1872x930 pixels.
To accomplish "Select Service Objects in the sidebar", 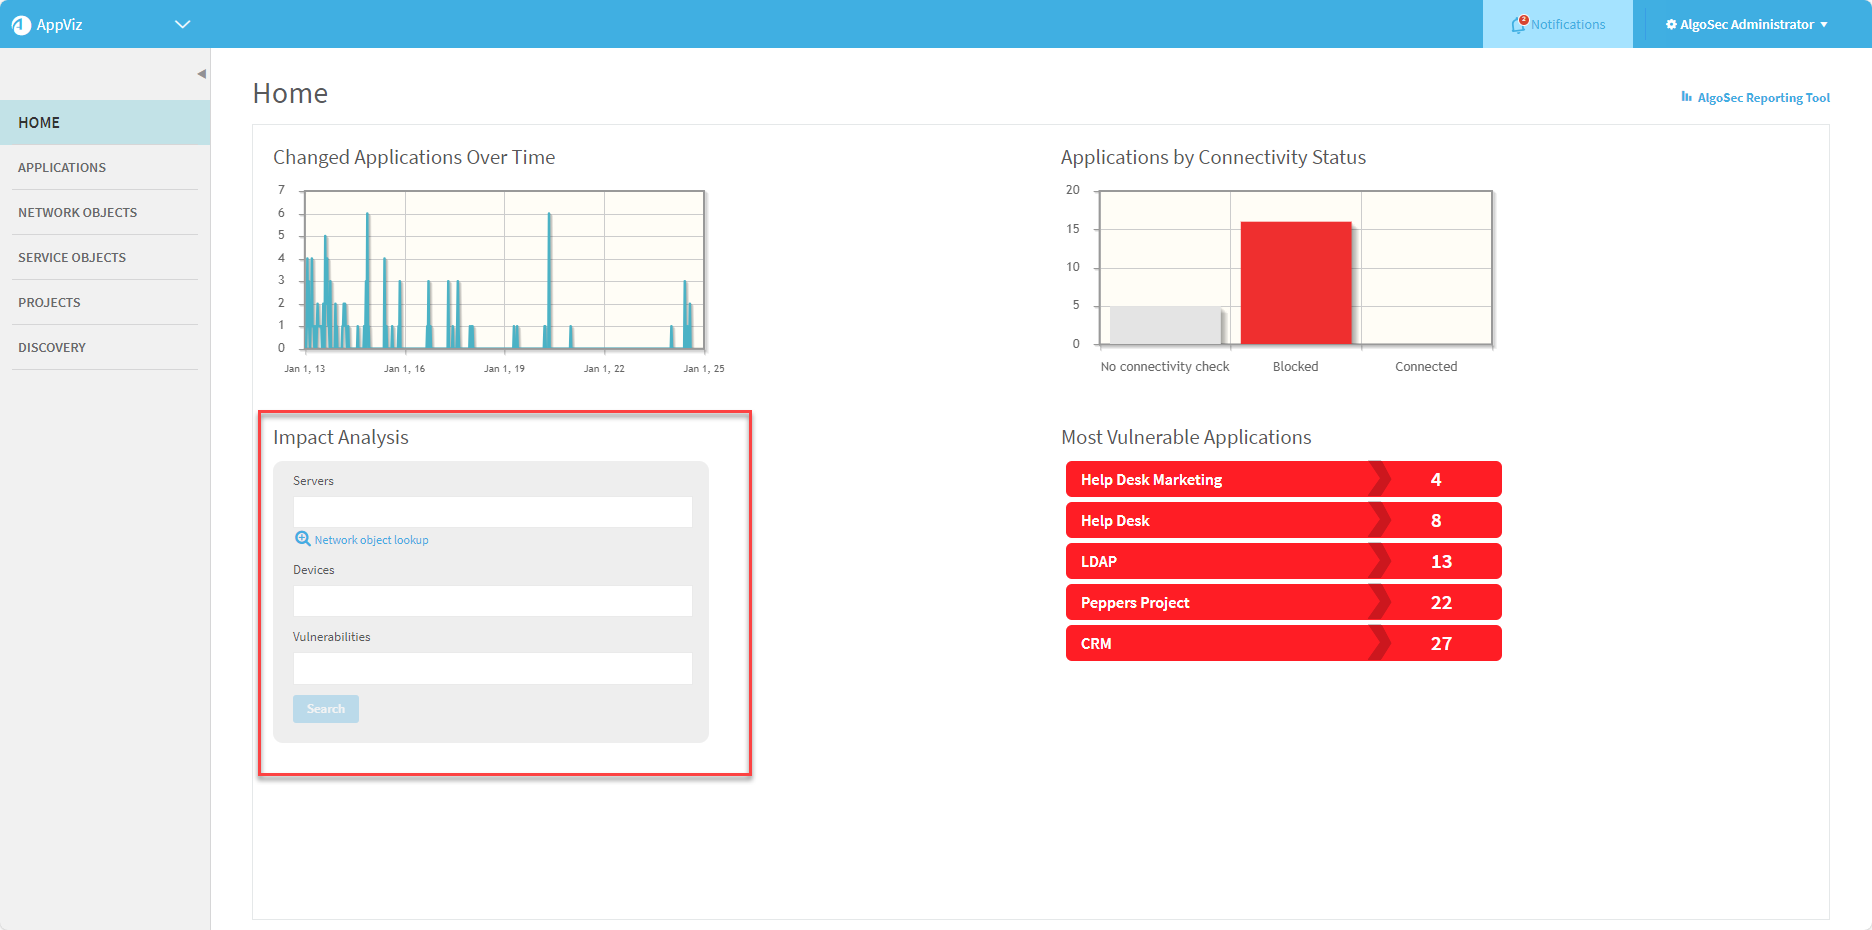I will click(x=72, y=258).
